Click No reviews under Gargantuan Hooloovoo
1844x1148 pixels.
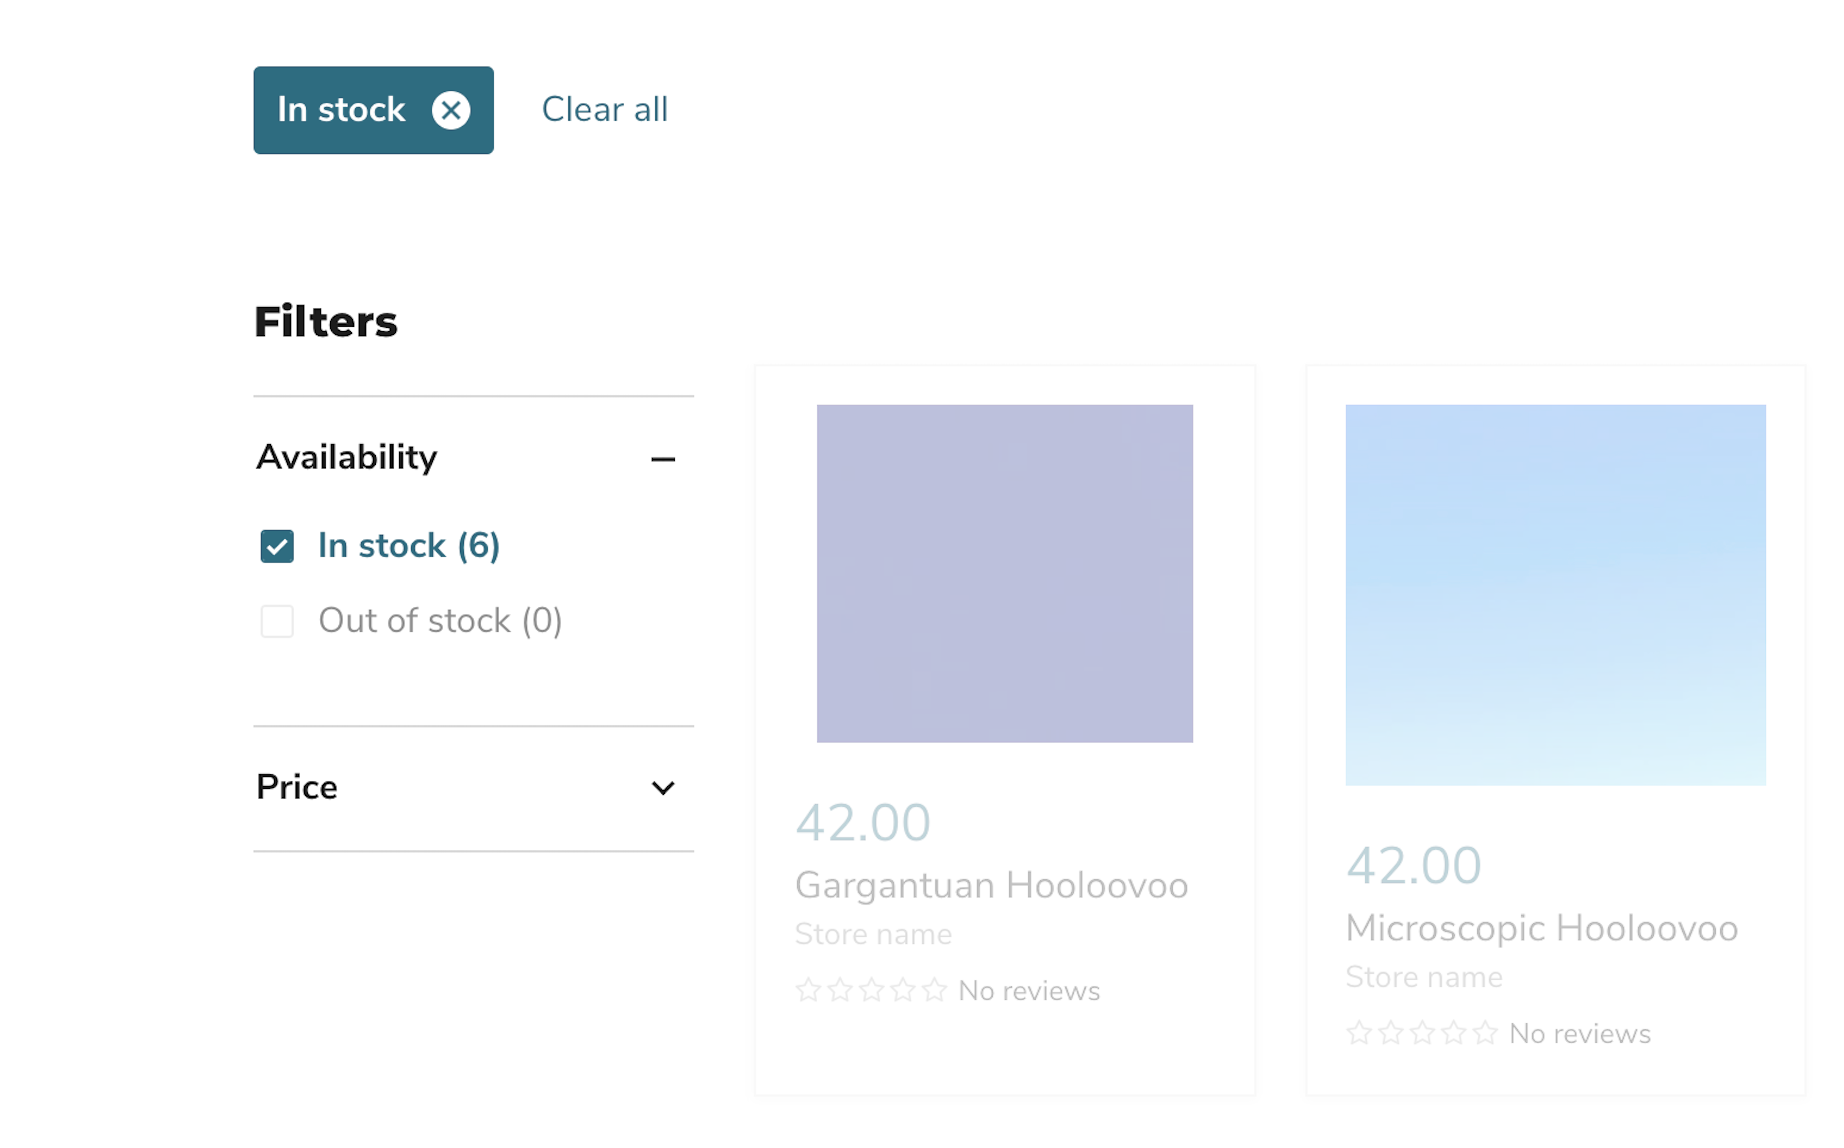tap(1029, 991)
